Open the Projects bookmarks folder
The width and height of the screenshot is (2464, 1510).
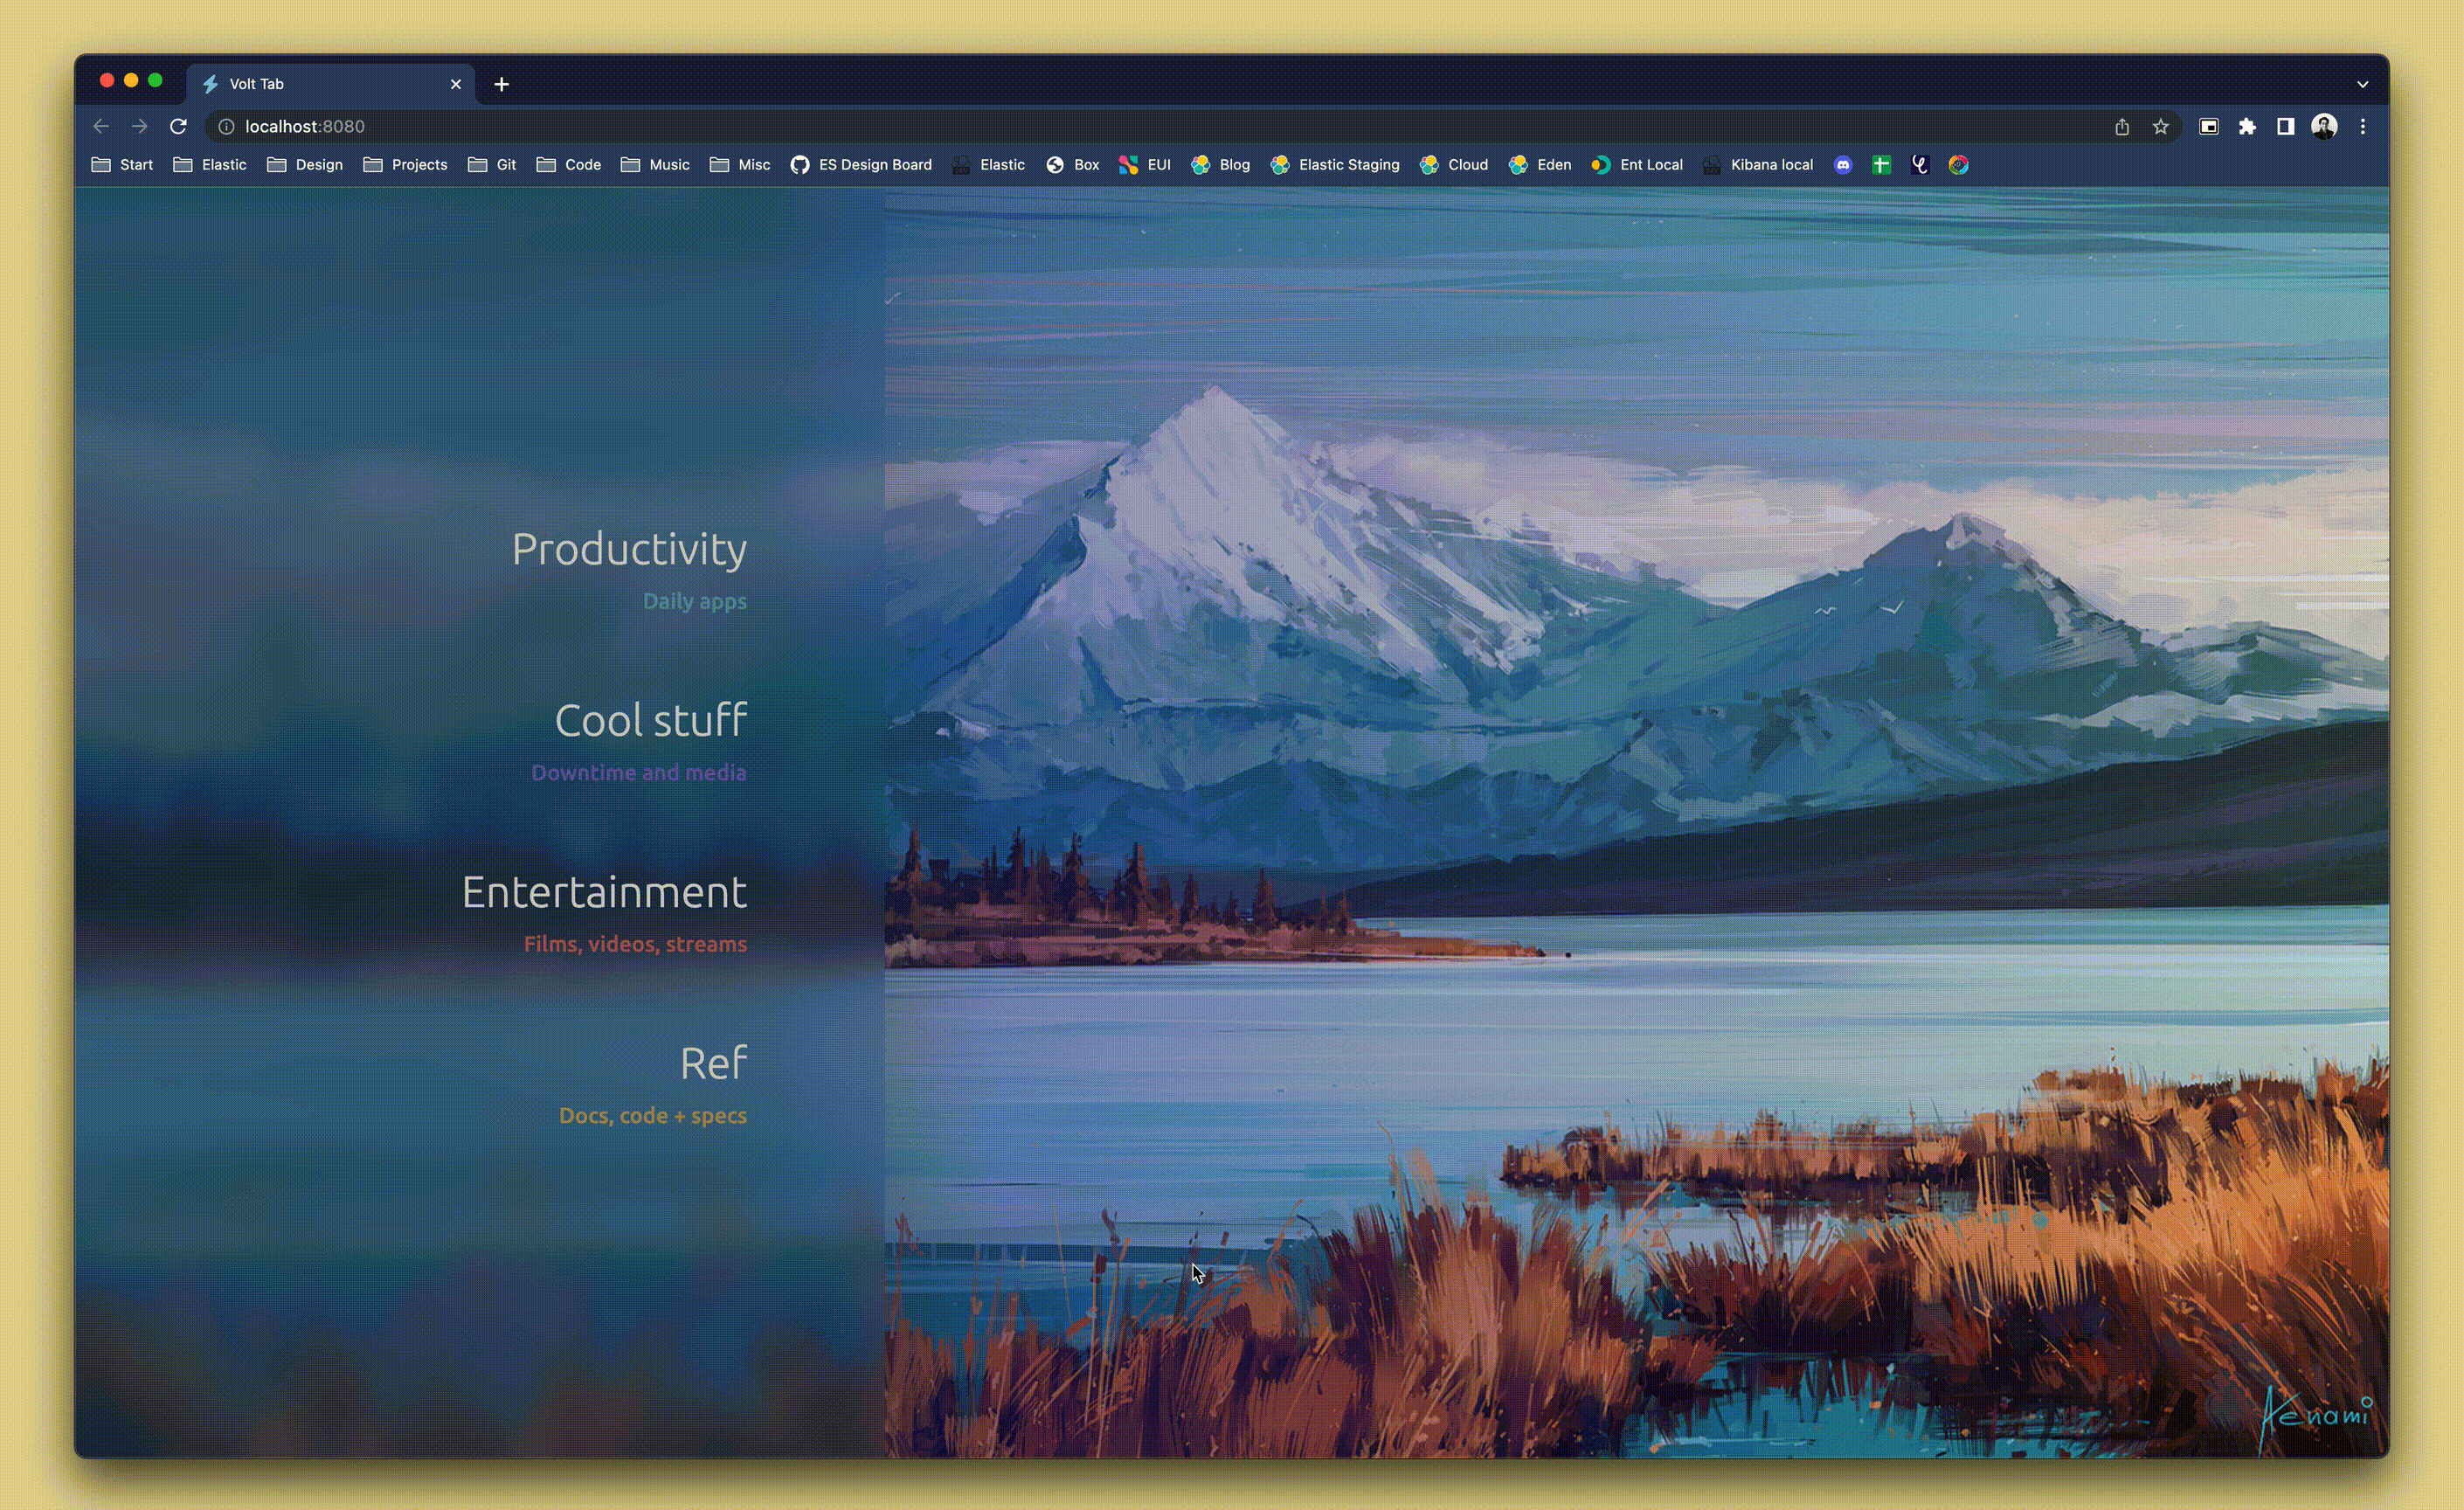point(405,165)
